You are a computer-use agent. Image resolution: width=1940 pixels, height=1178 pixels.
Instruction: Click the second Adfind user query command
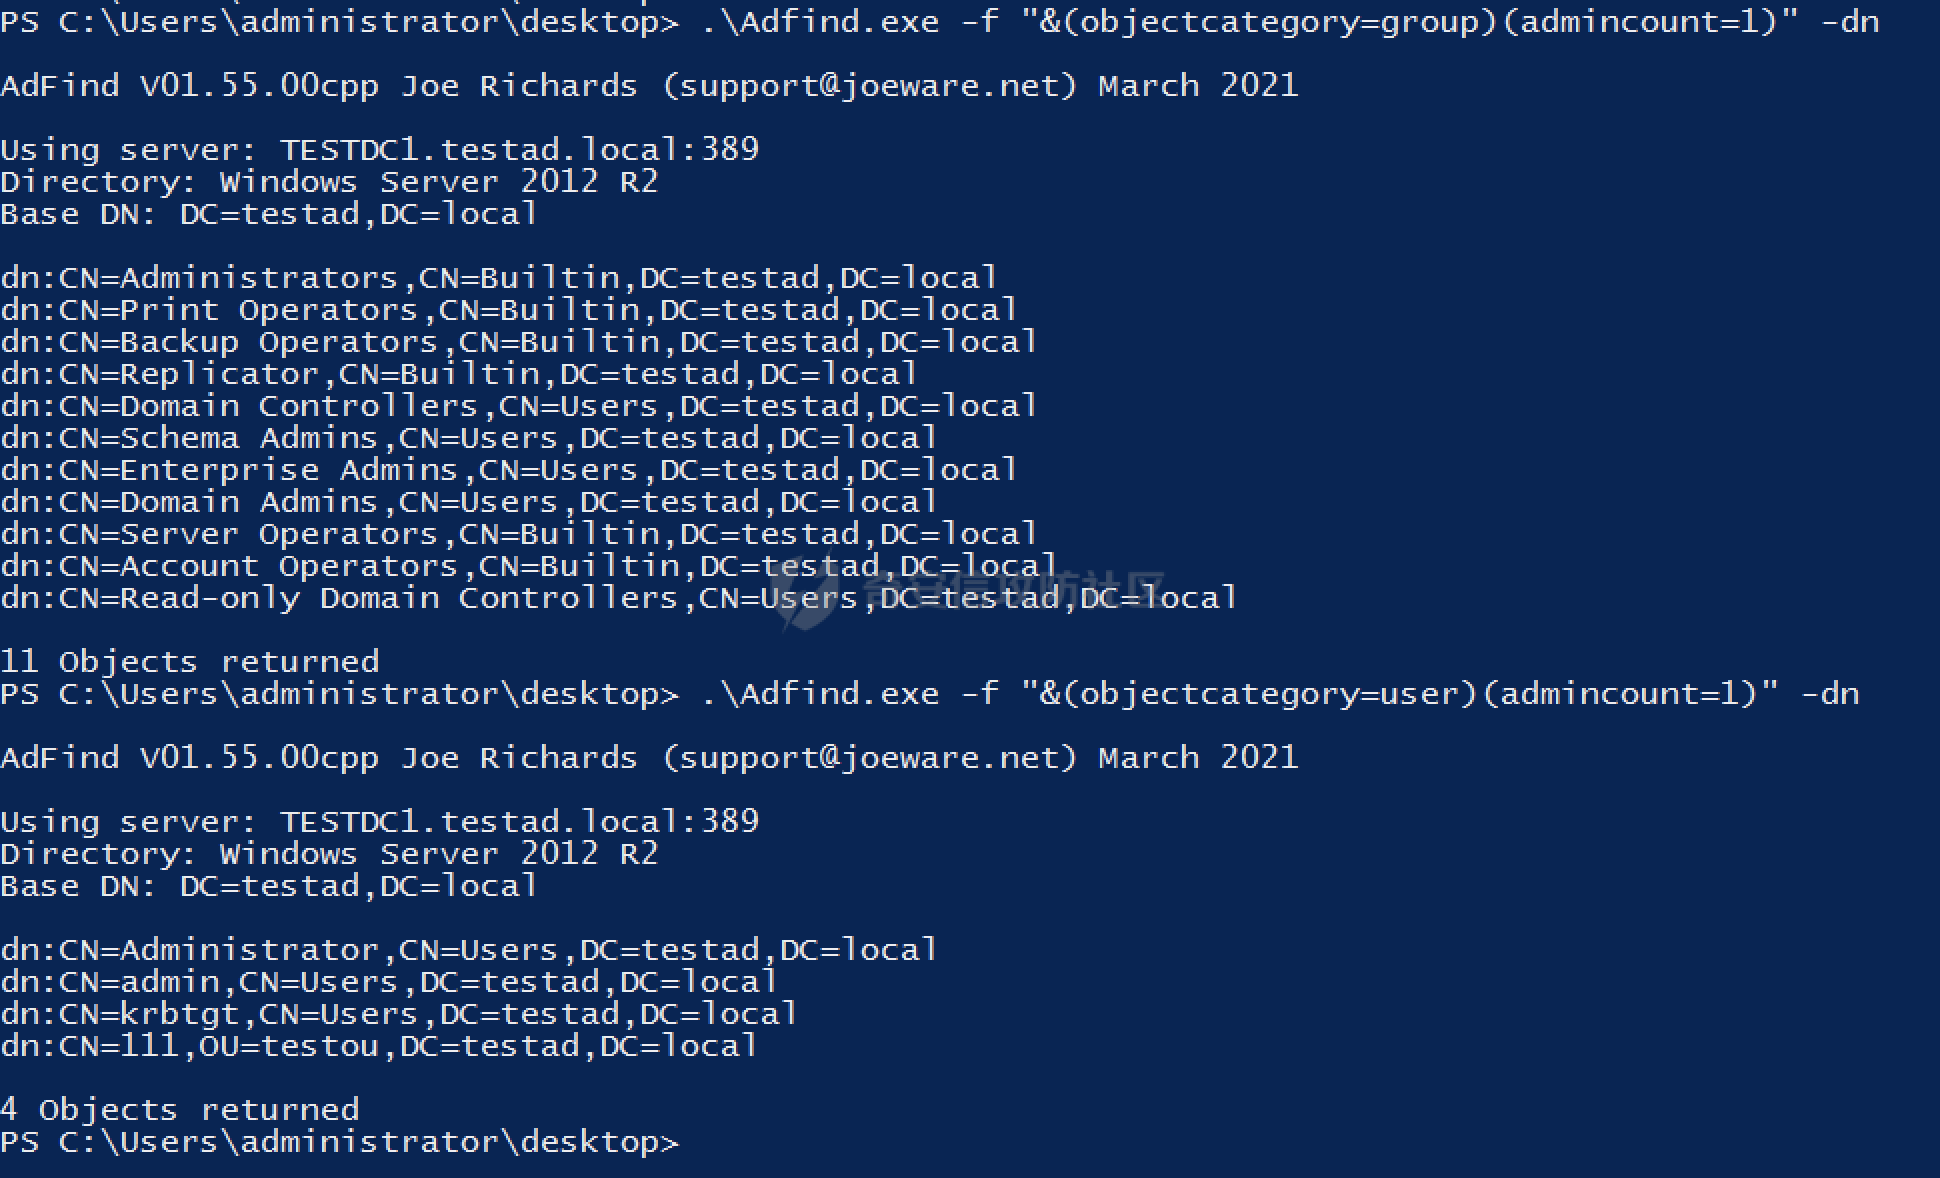(x=1280, y=693)
